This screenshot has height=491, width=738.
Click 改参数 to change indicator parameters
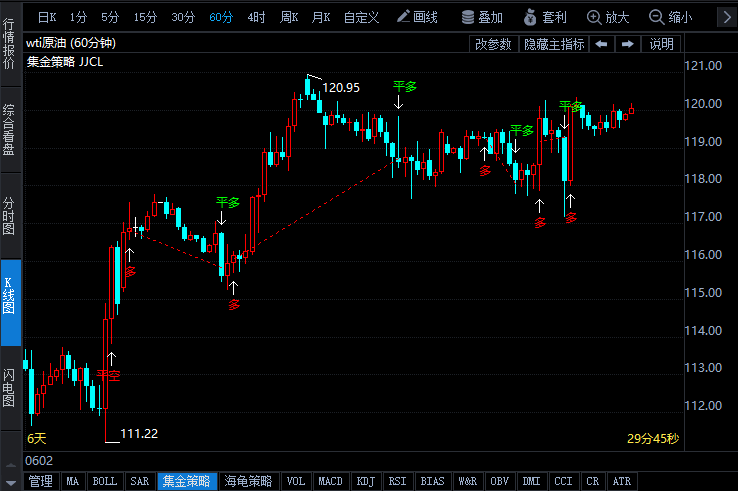493,44
